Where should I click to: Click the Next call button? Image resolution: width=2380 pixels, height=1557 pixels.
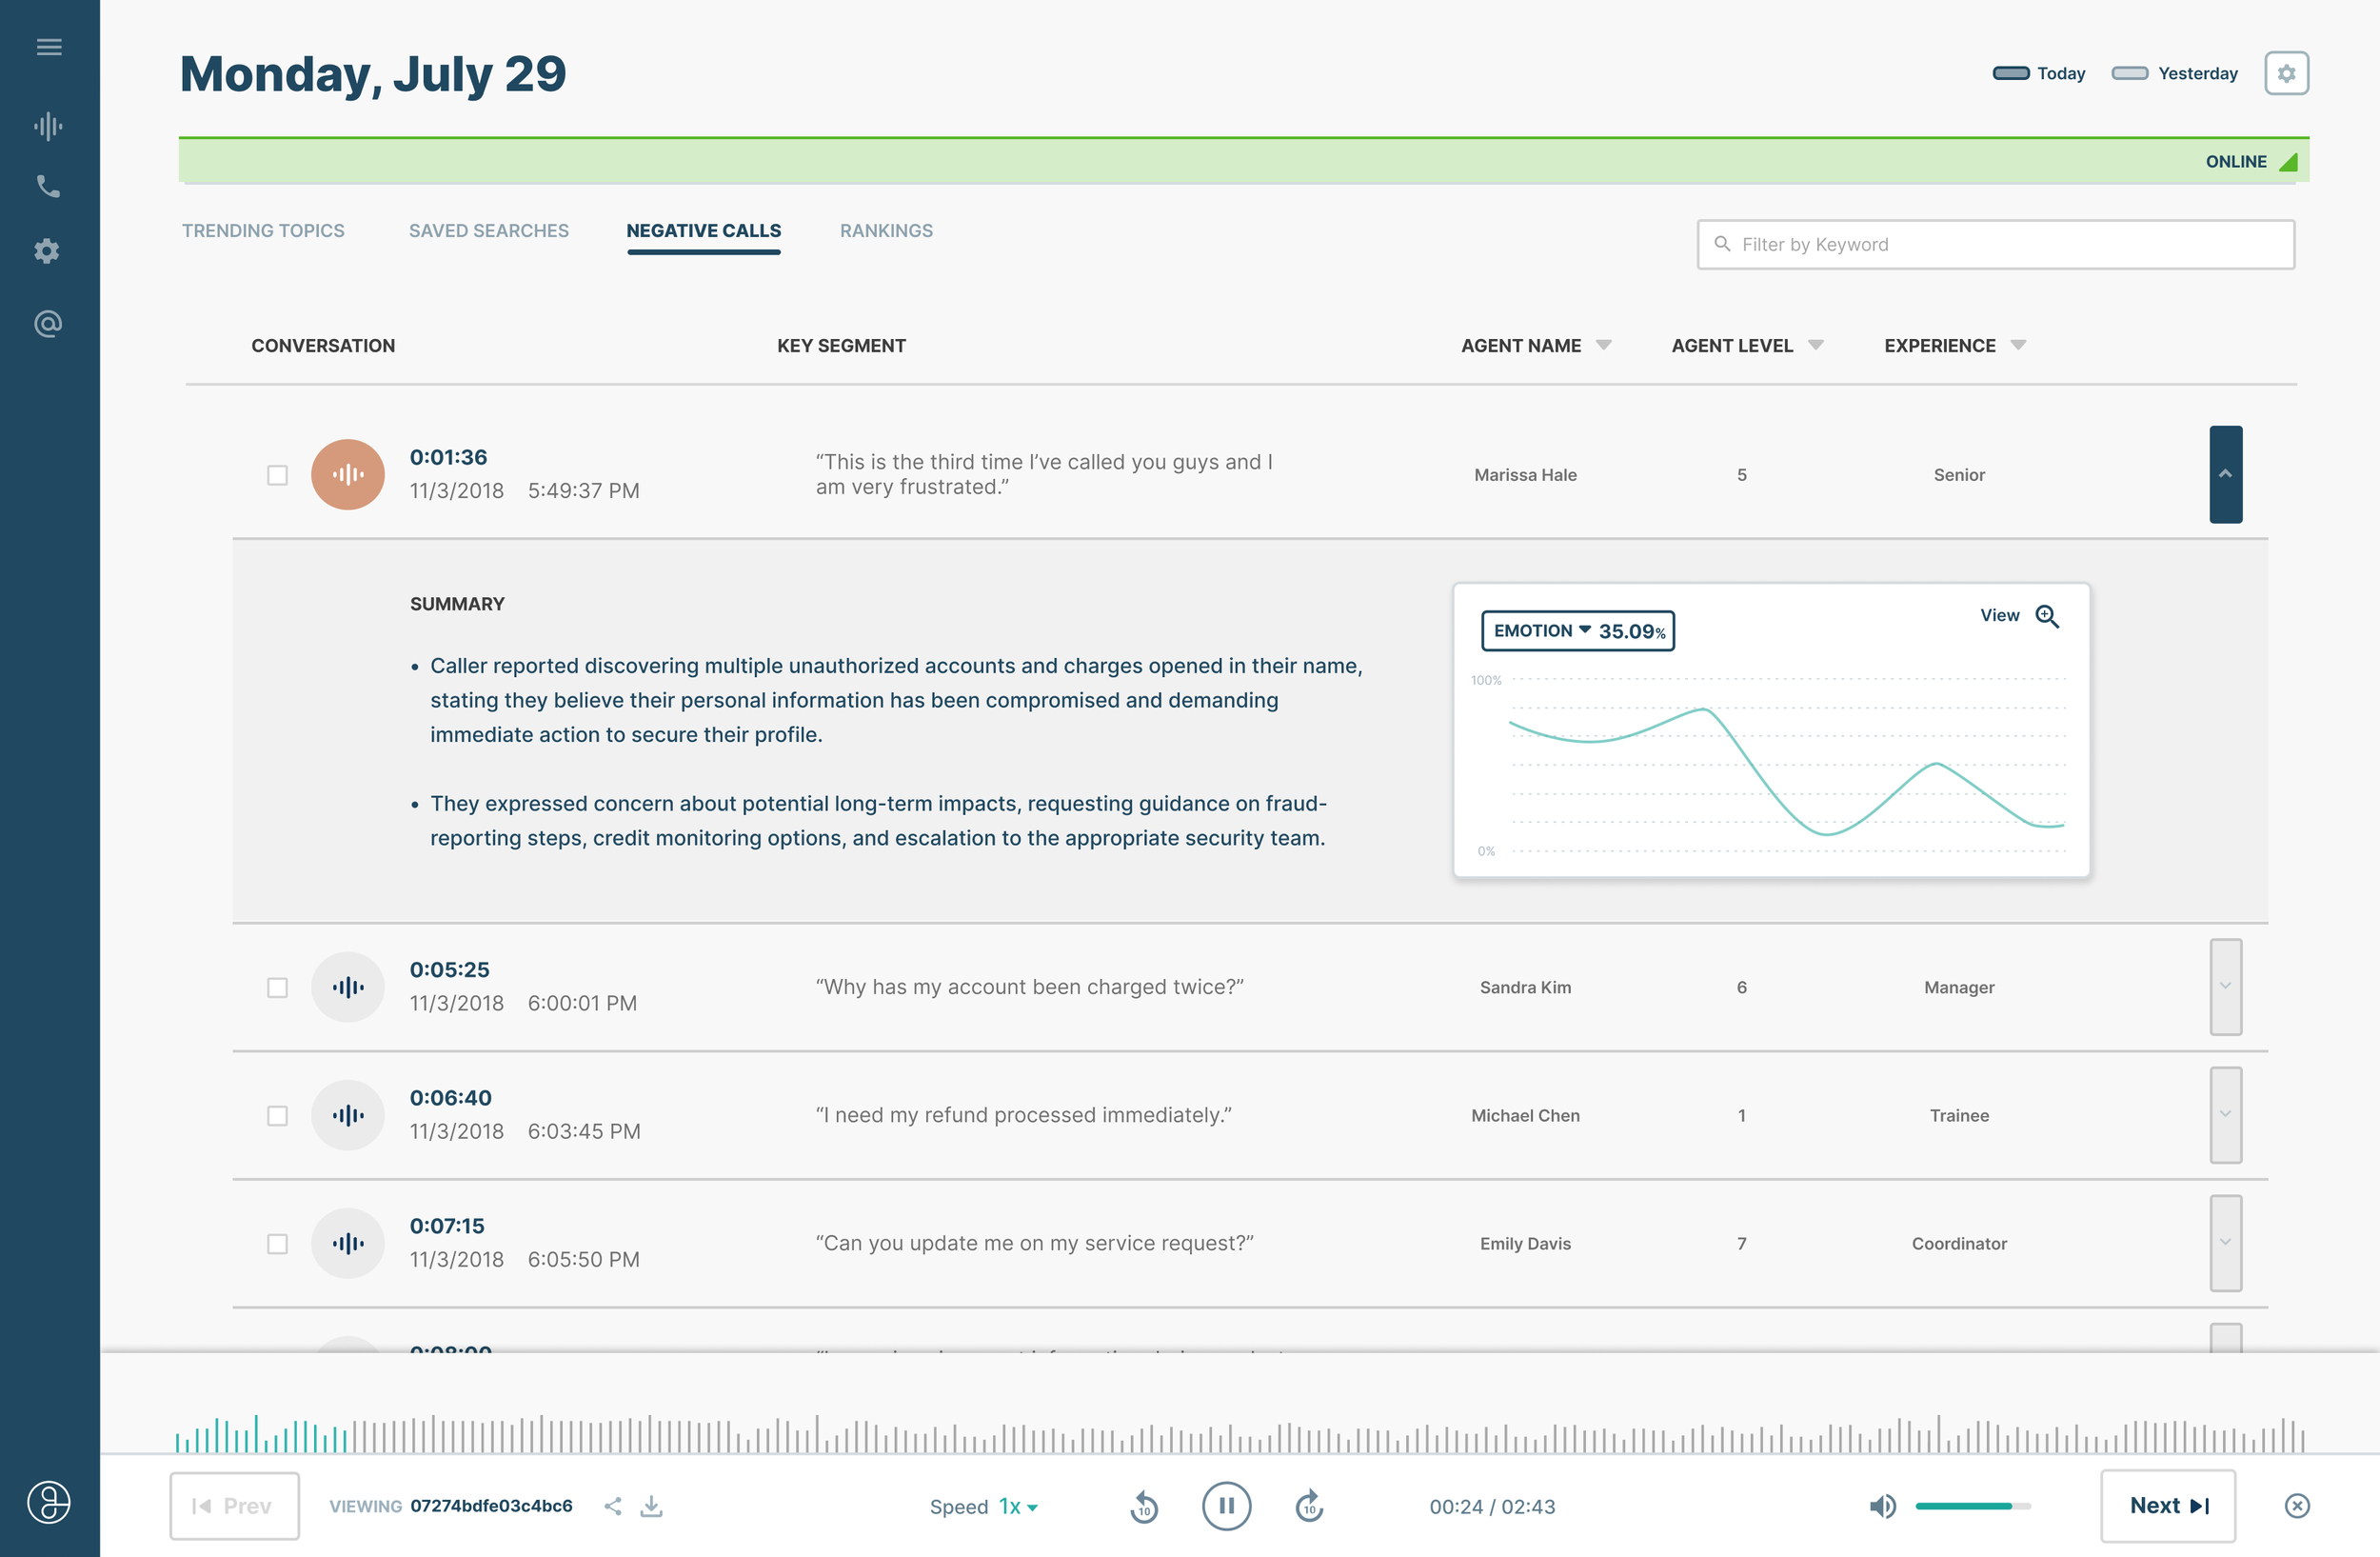2167,1506
